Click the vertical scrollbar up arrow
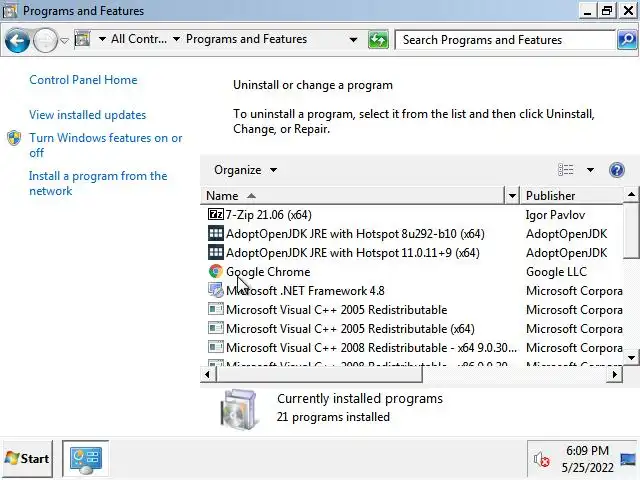This screenshot has height=480, width=640. tap(631, 195)
